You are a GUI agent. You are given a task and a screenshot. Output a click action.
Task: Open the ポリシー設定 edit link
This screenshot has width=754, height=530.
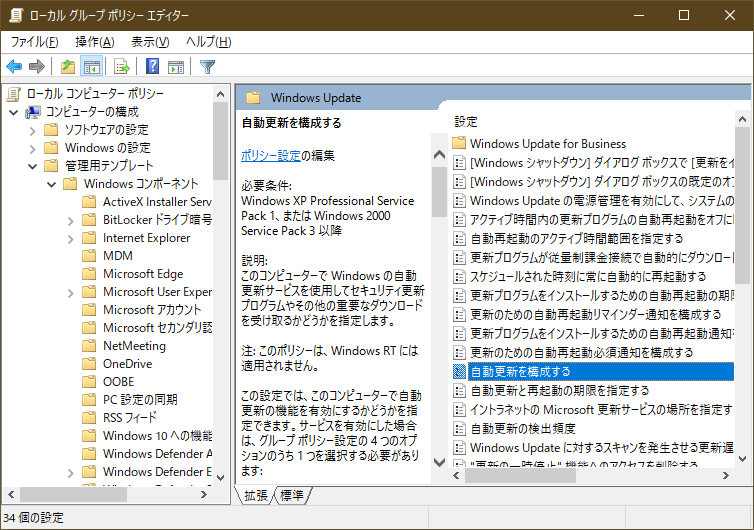(x=271, y=155)
